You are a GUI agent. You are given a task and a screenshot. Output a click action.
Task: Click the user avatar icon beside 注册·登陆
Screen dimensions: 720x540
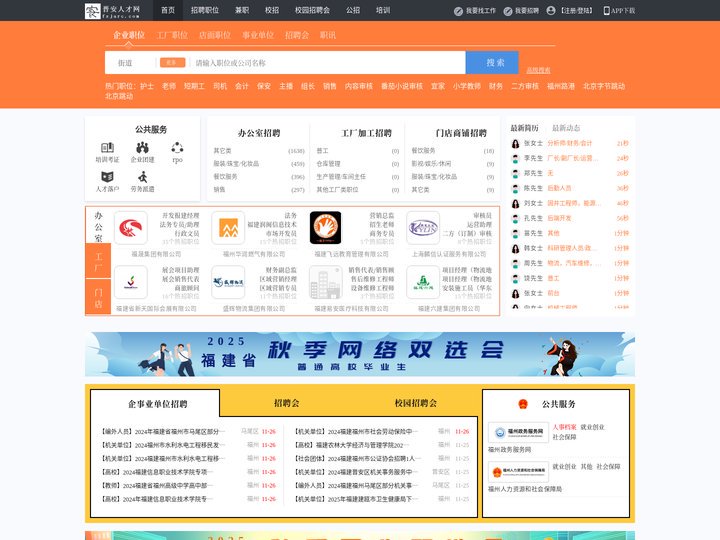coord(551,11)
